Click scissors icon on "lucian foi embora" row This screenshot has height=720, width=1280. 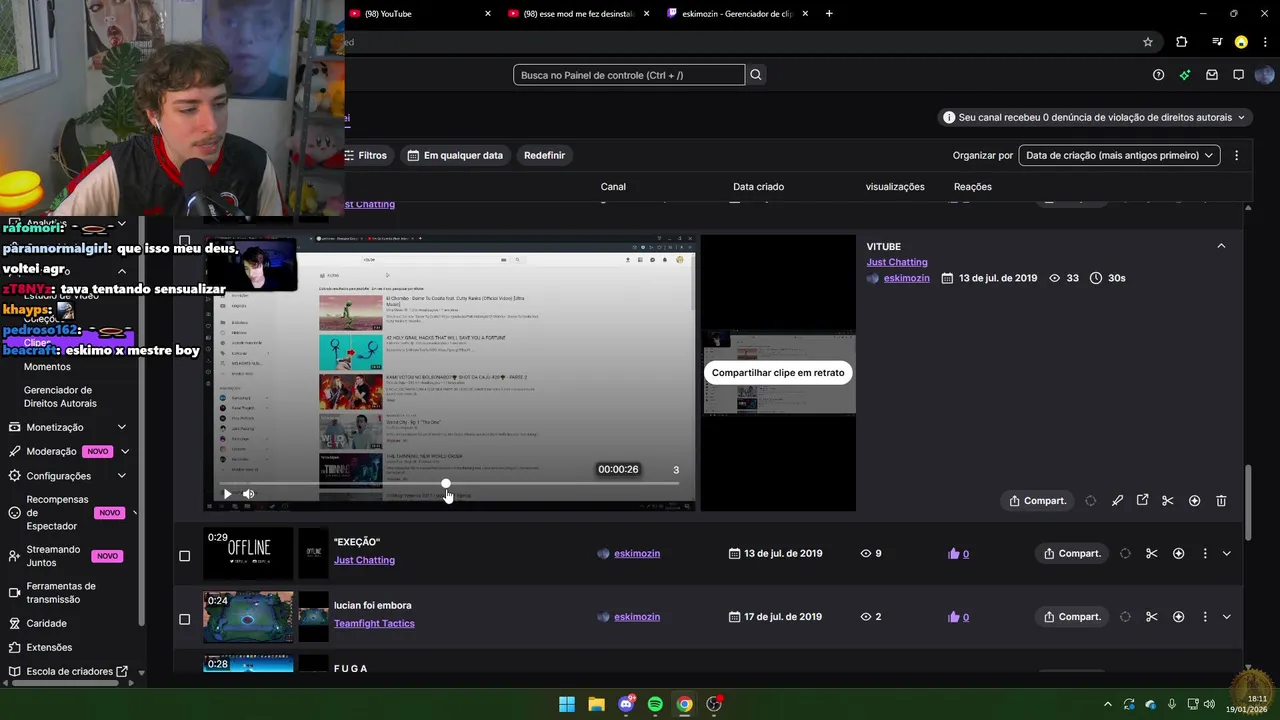pyautogui.click(x=1151, y=617)
